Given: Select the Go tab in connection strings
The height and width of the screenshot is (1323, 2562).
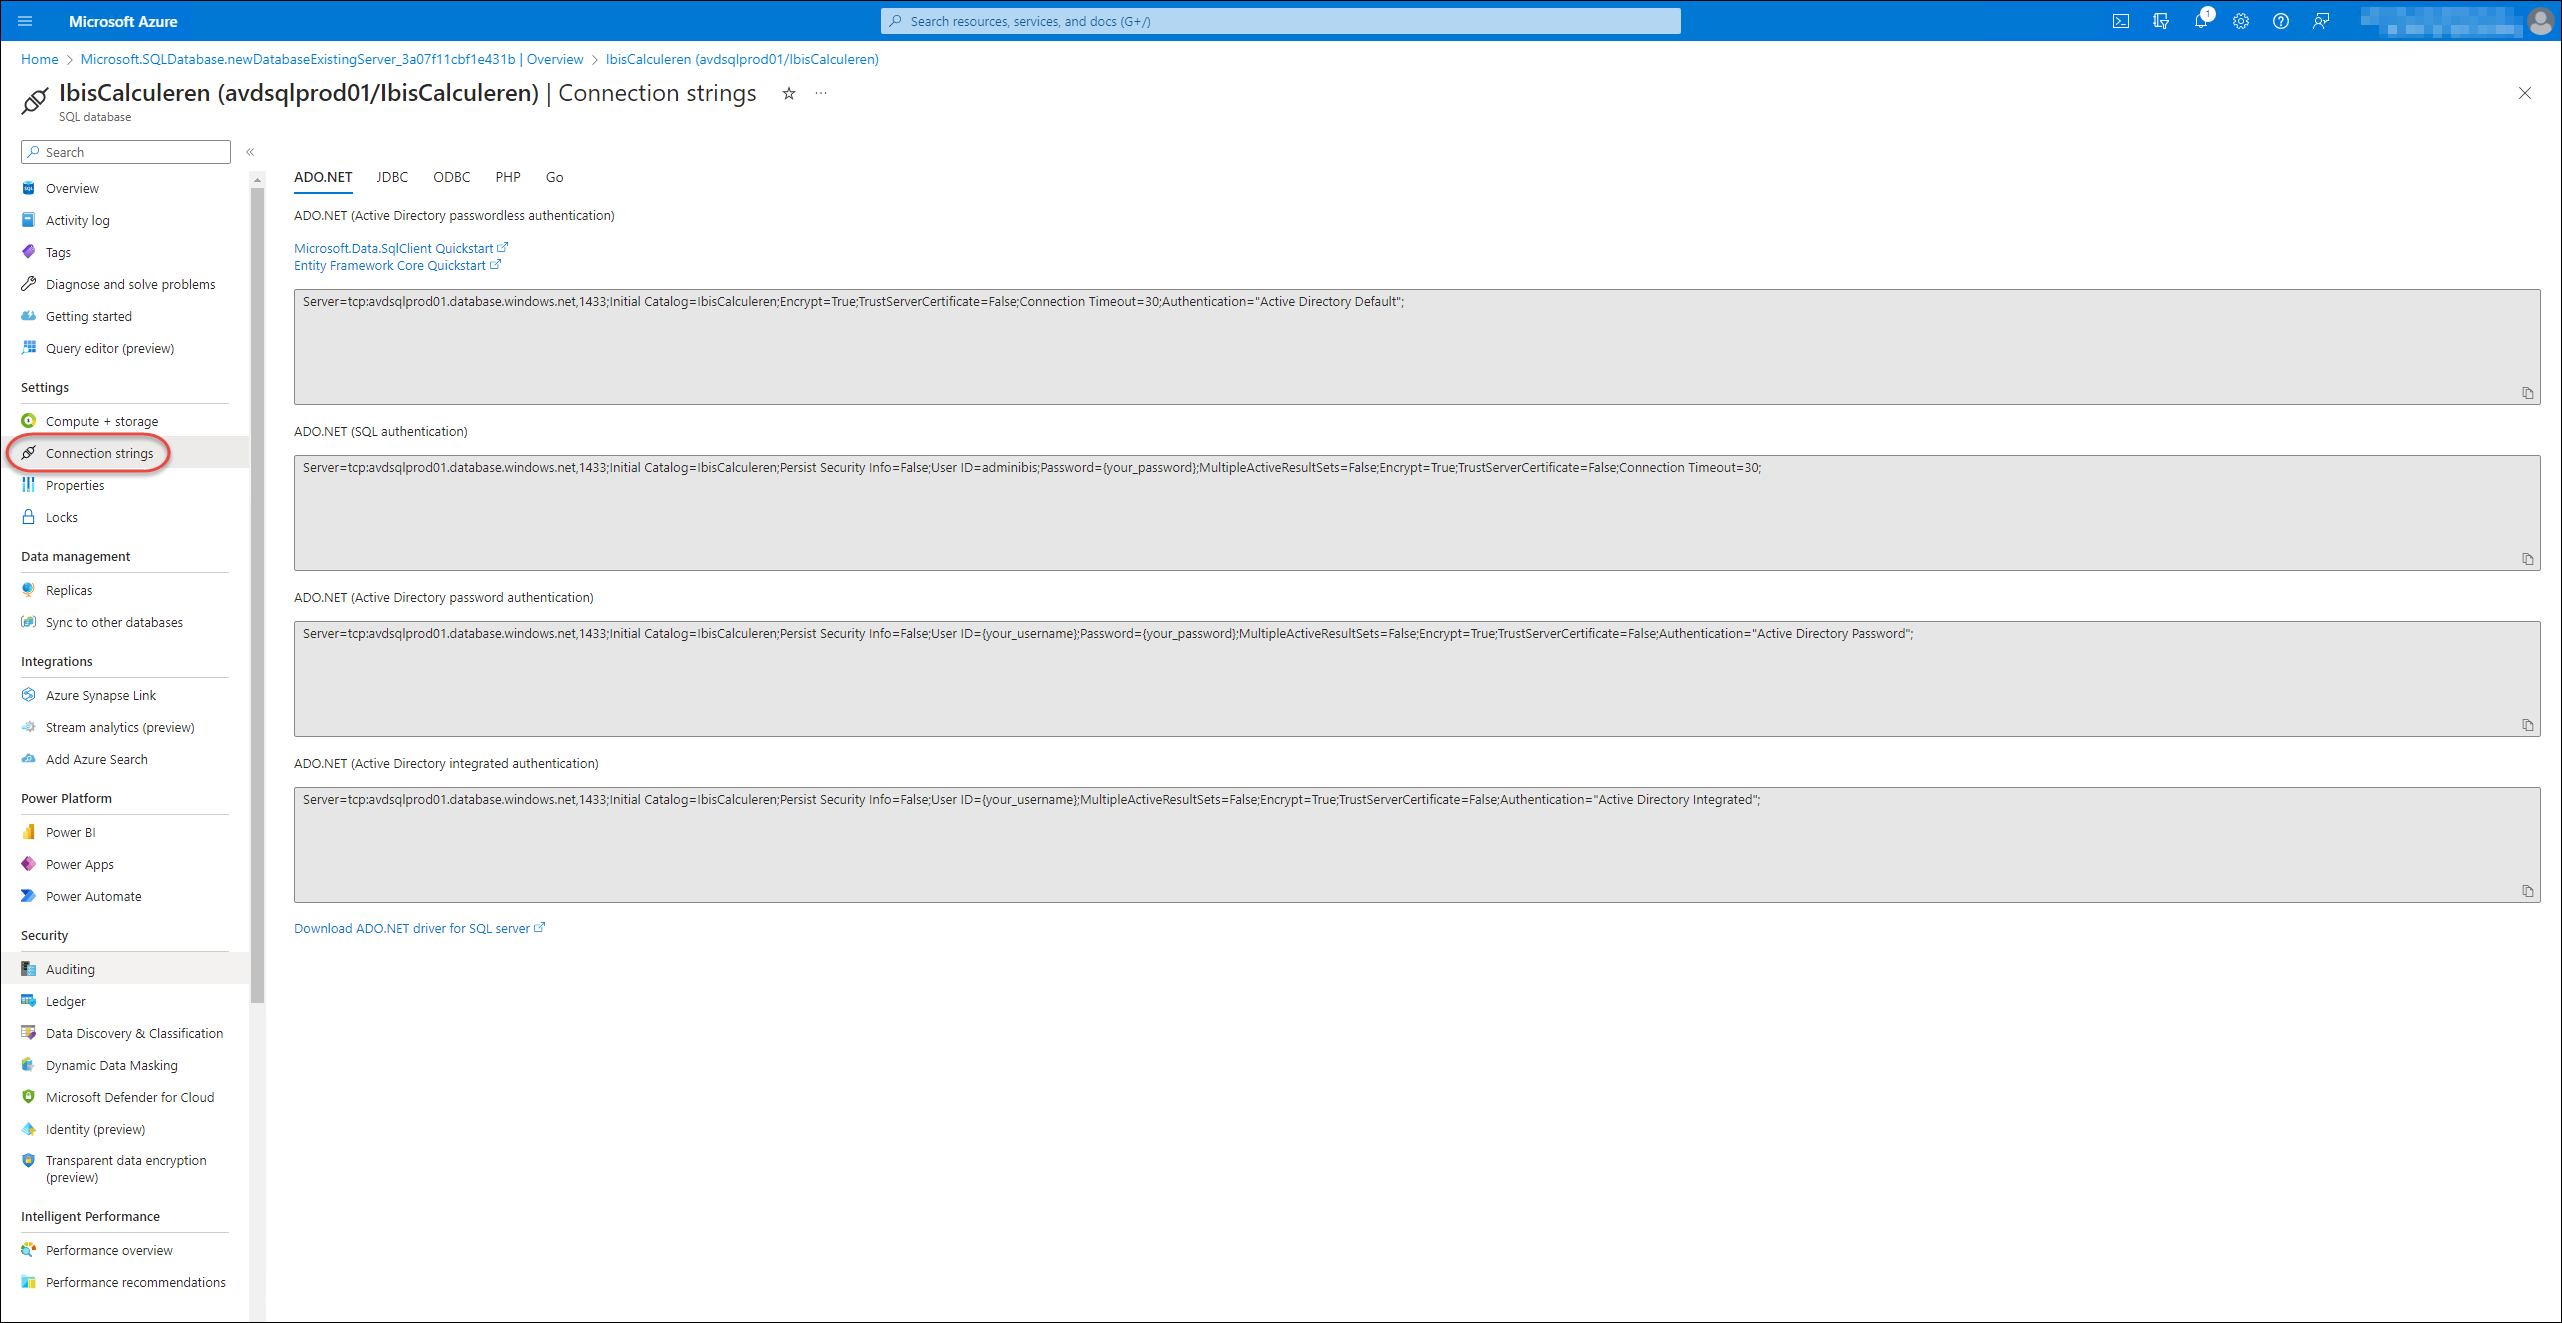Looking at the screenshot, I should point(553,176).
